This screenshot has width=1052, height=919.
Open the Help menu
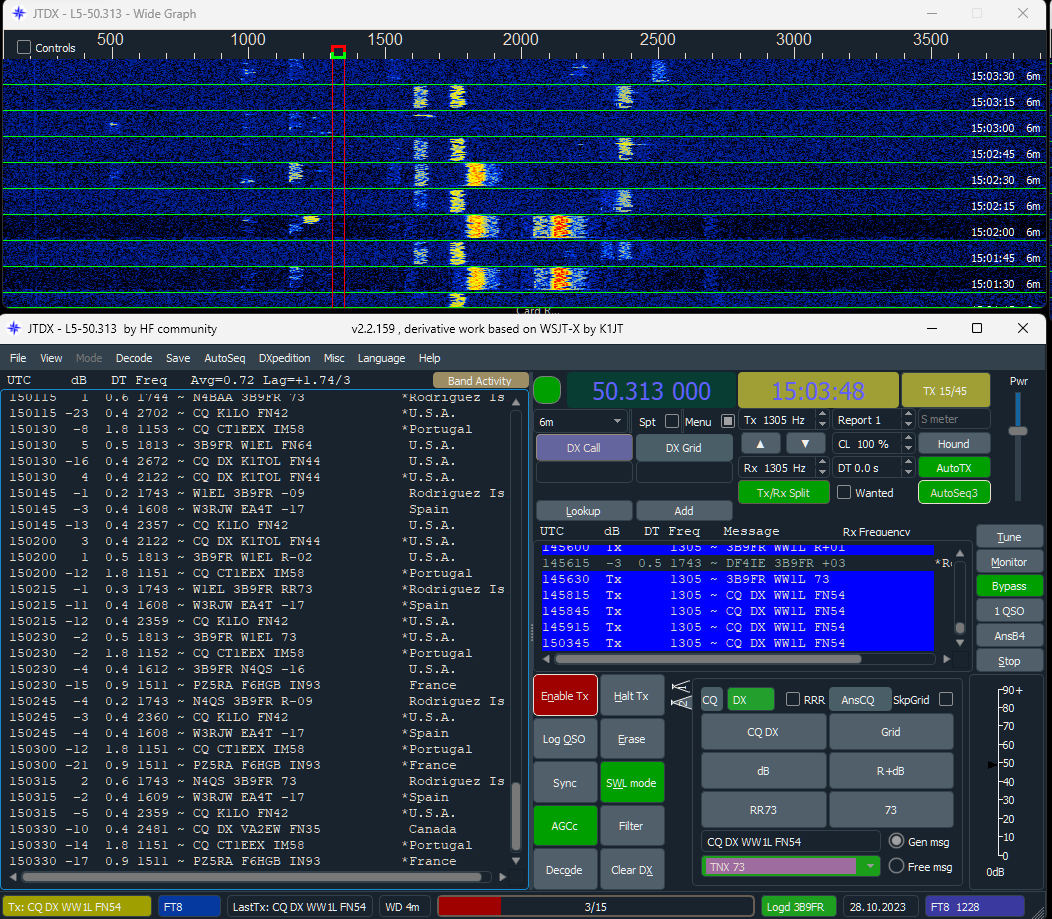pyautogui.click(x=429, y=358)
